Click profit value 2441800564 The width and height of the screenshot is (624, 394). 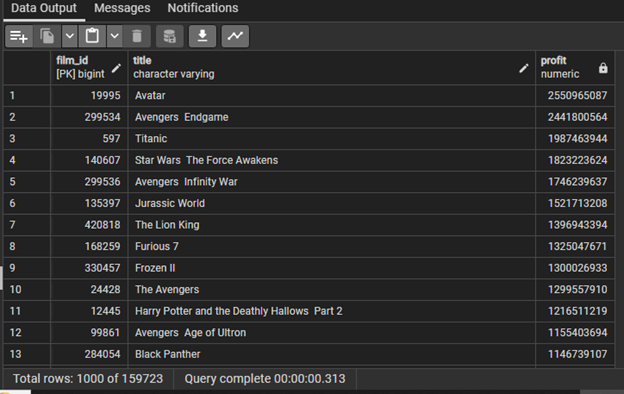coord(575,117)
